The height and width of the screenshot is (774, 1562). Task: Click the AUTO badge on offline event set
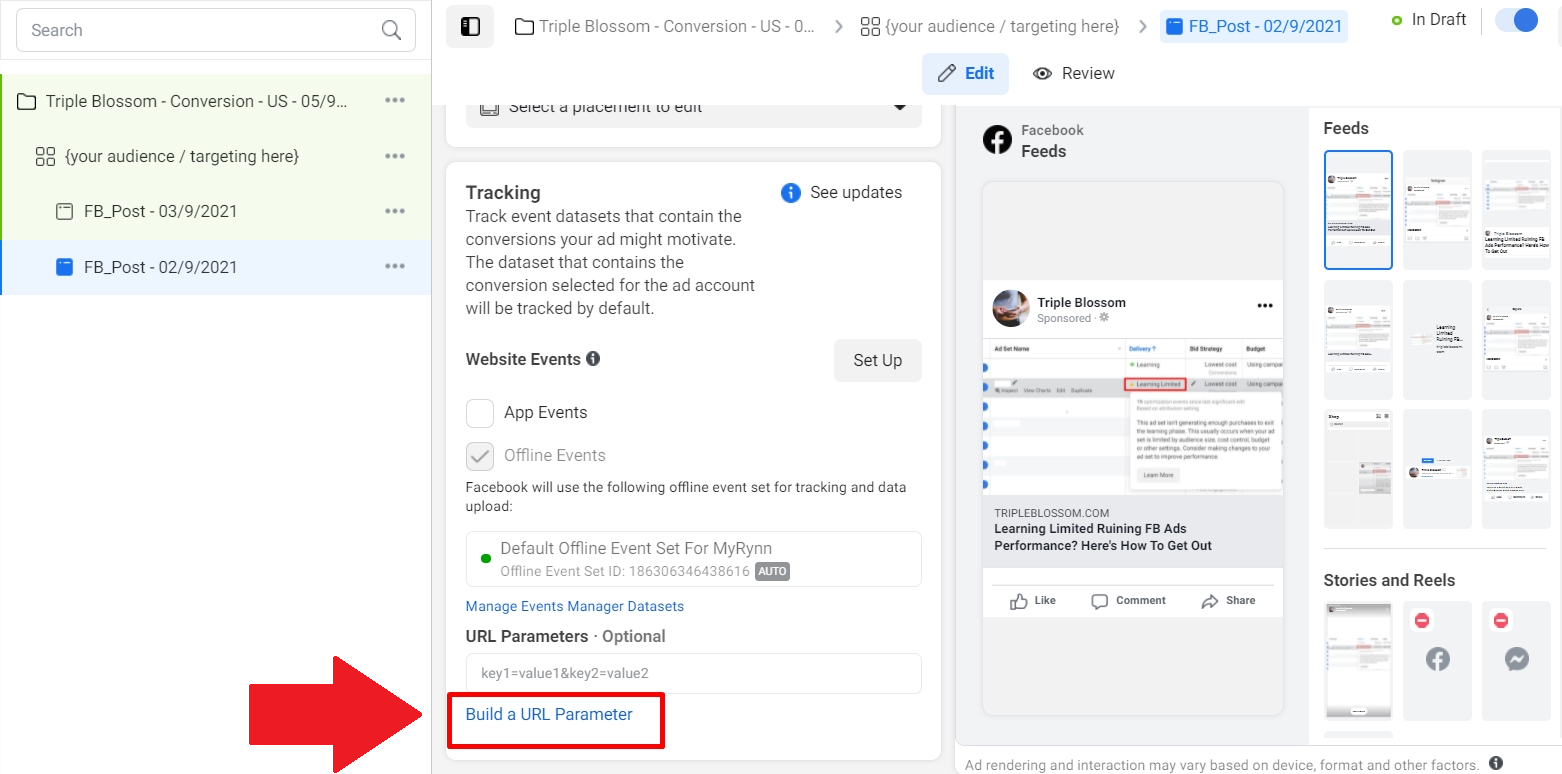click(x=772, y=572)
